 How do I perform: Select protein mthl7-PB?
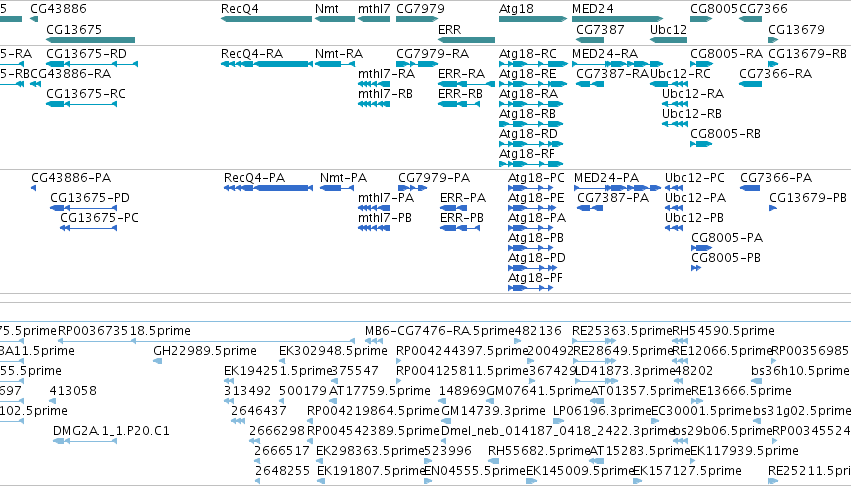tap(374, 228)
